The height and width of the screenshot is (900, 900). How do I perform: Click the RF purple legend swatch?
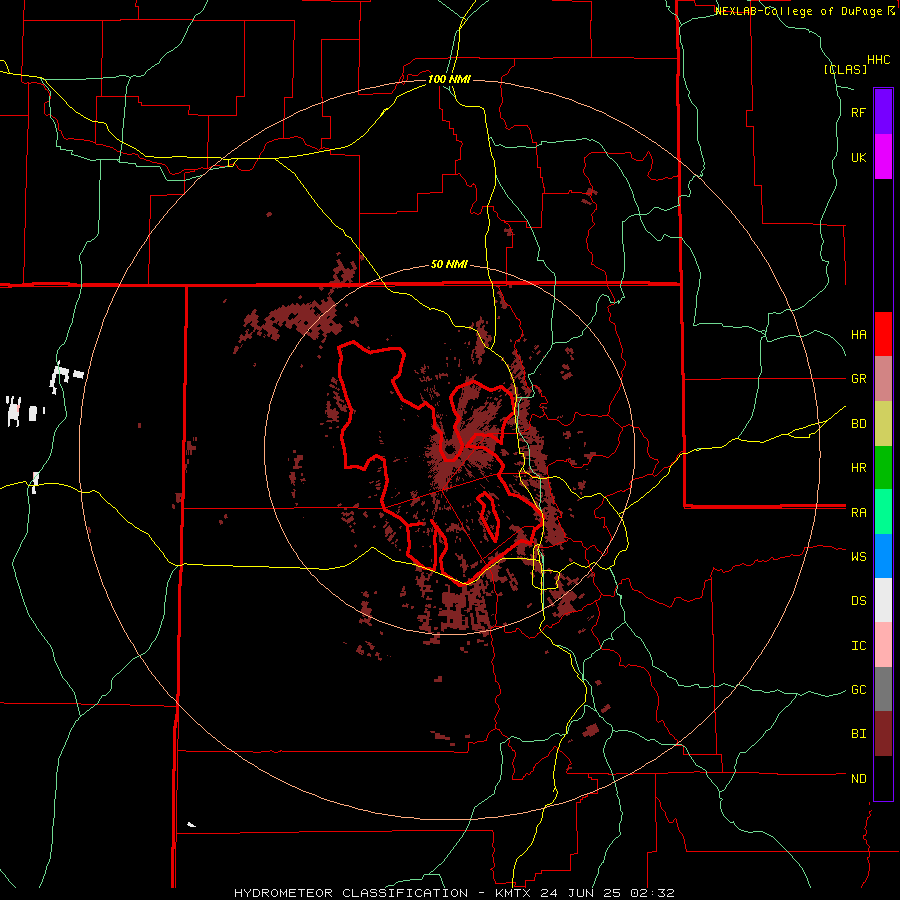tap(883, 111)
